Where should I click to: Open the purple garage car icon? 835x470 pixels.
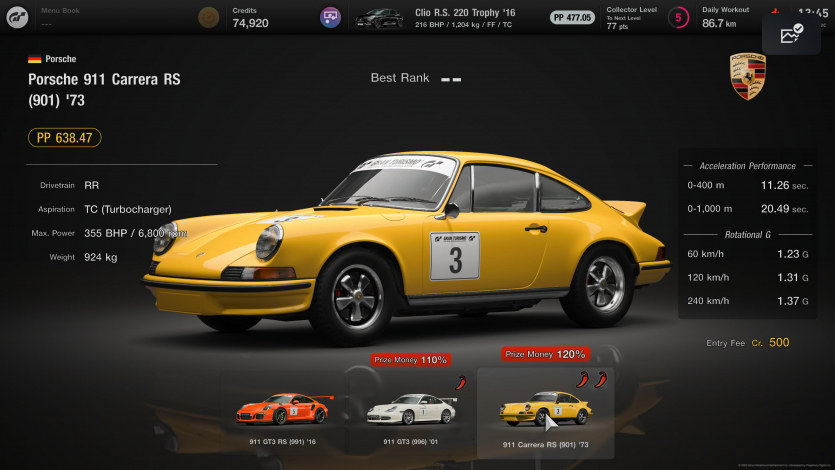click(330, 17)
